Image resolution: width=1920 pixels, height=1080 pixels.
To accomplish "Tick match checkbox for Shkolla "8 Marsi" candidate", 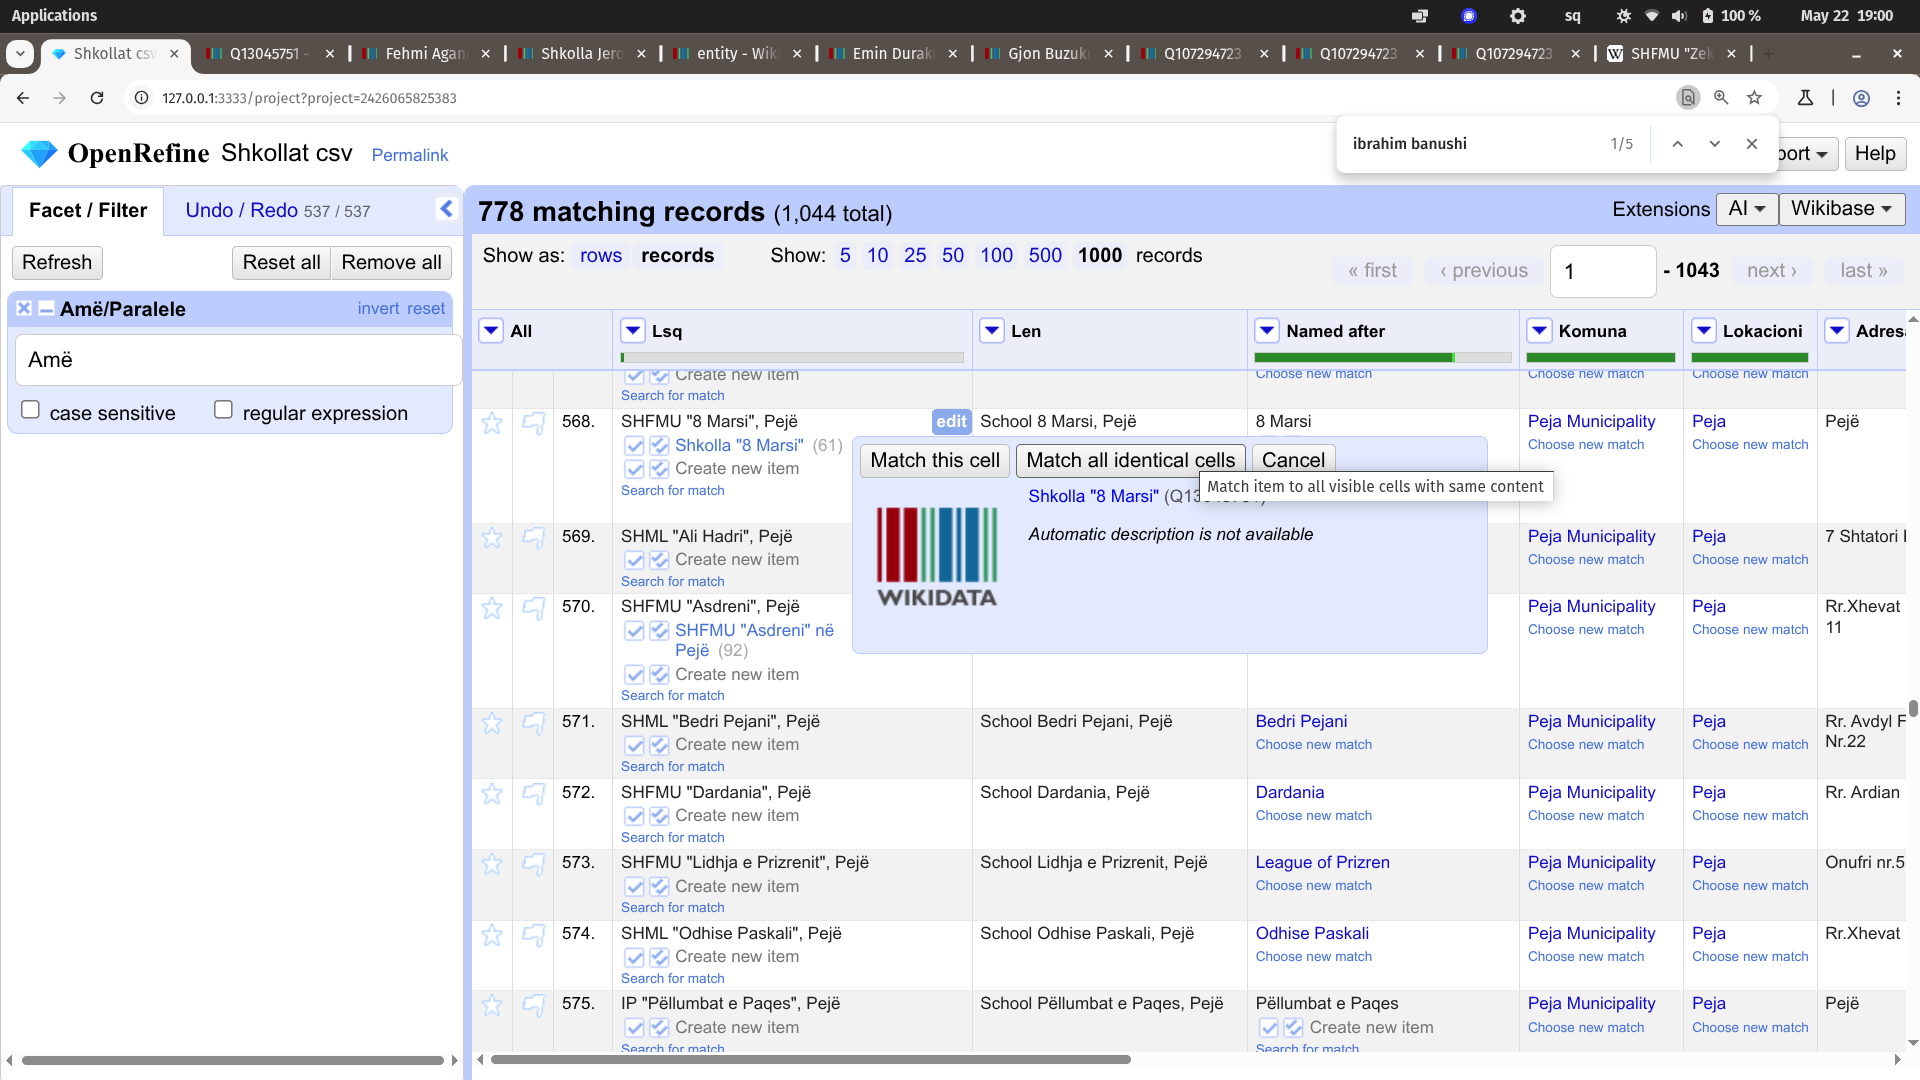I will [634, 446].
